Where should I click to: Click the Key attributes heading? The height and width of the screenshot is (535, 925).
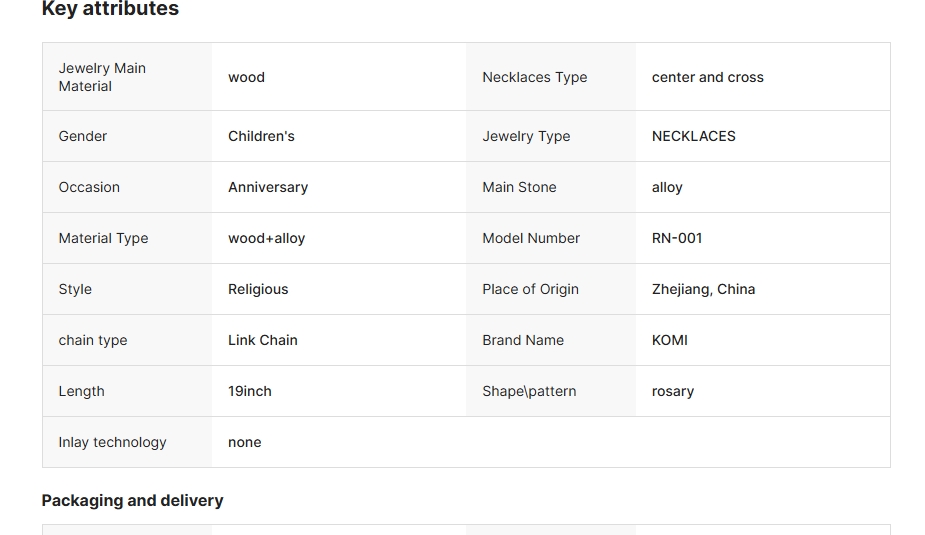pyautogui.click(x=110, y=9)
